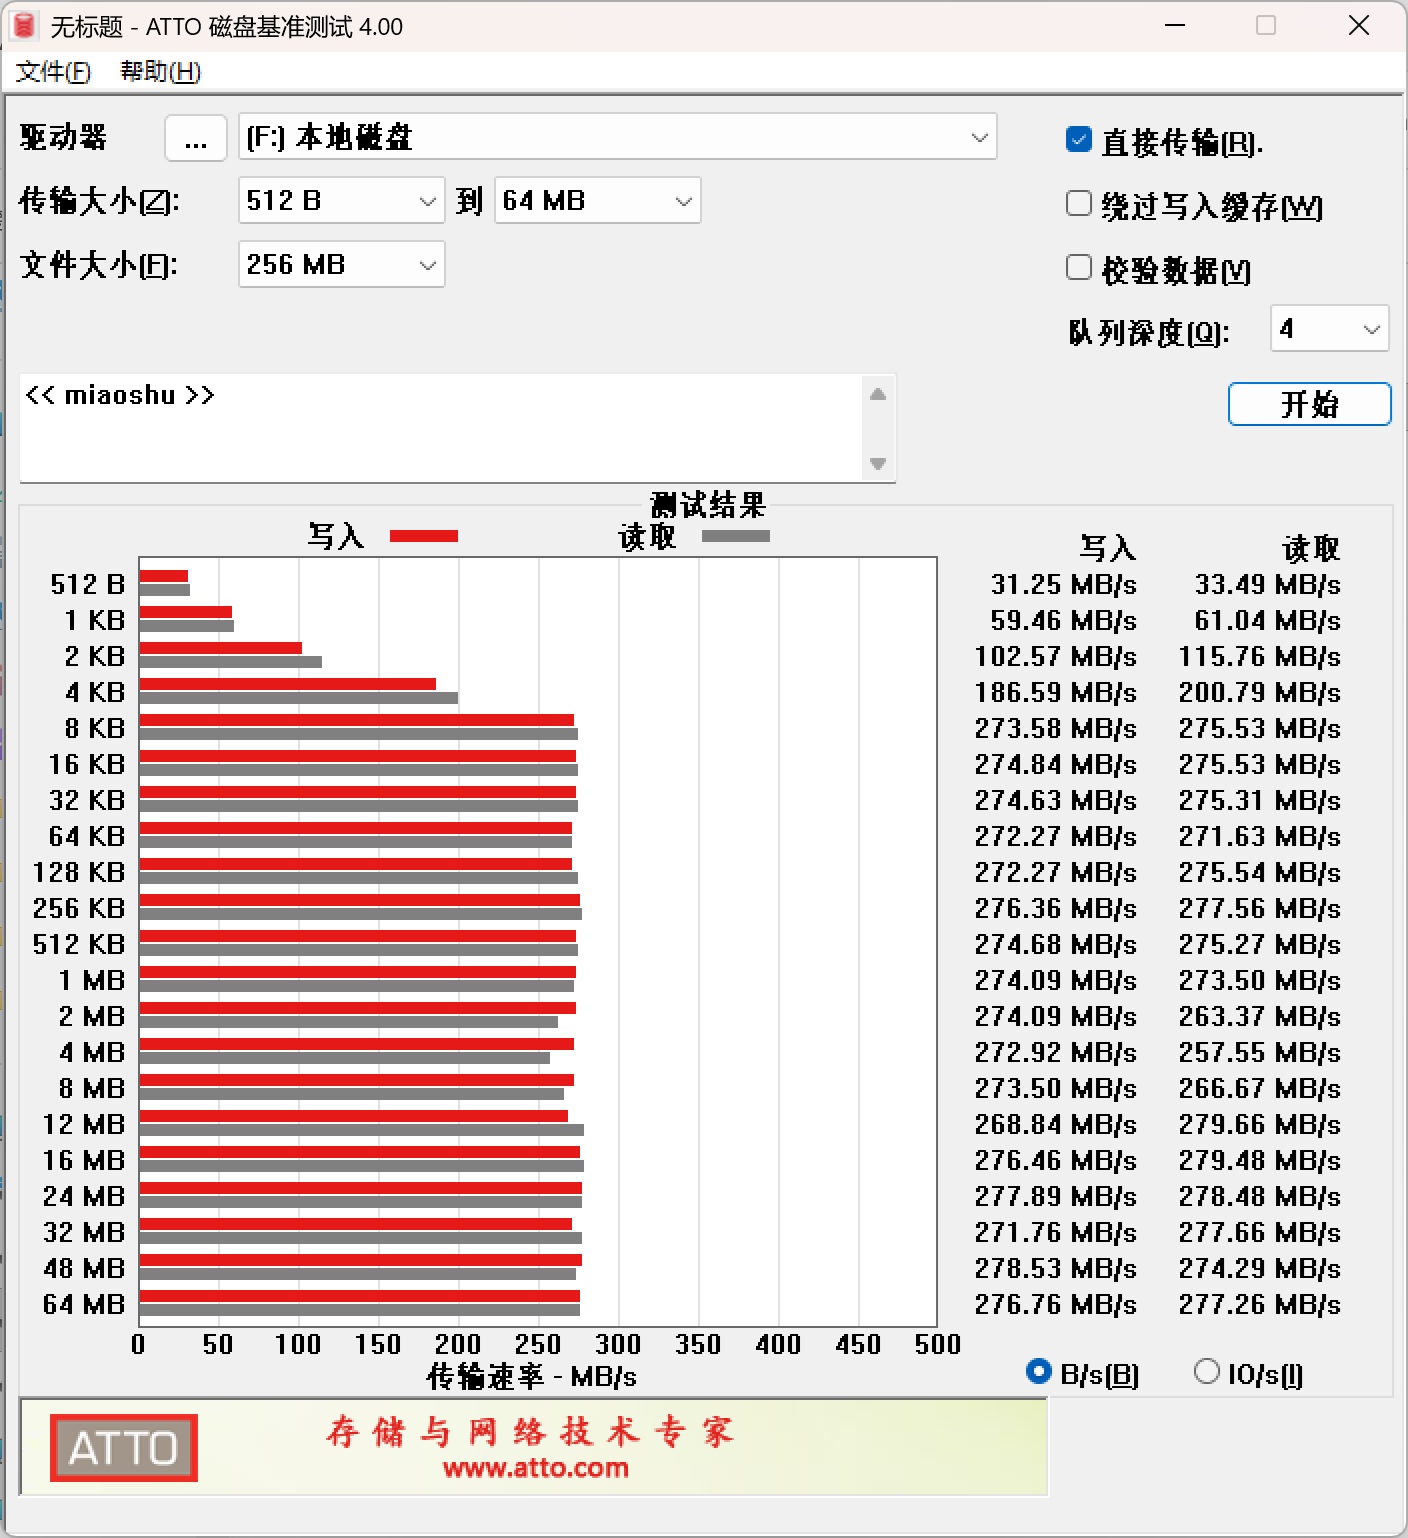Viewport: 1408px width, 1538px height.
Task: Click the ATTO logo in the banner
Action: 124,1448
